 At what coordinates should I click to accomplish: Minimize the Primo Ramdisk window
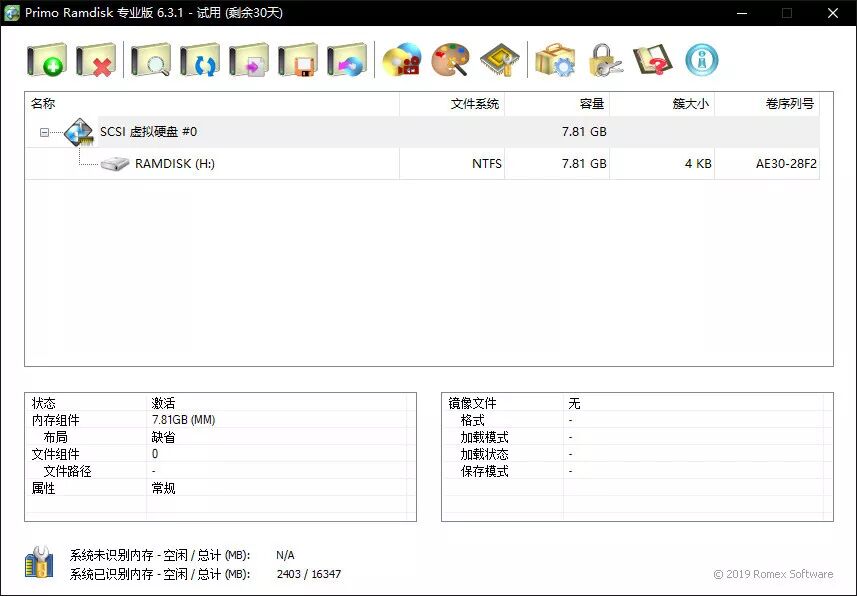(x=742, y=13)
